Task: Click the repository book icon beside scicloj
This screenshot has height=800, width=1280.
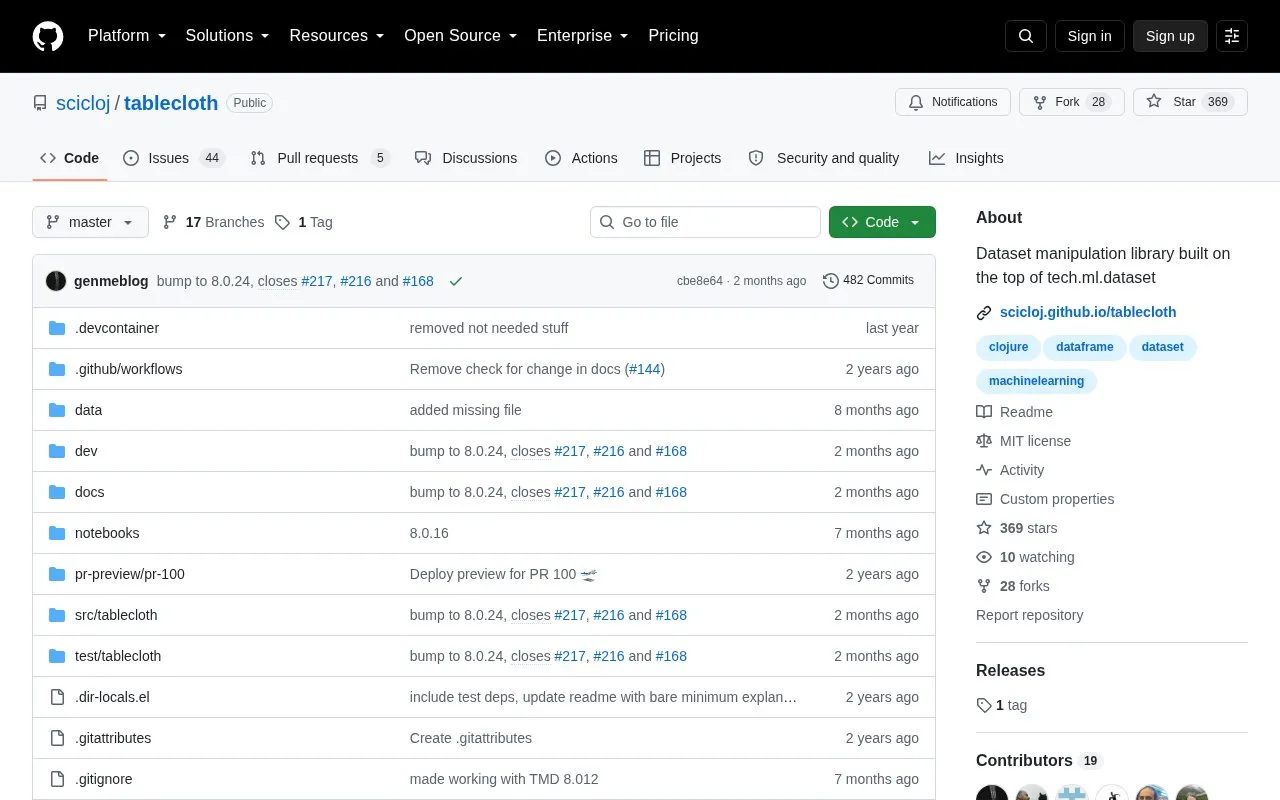Action: (40, 103)
